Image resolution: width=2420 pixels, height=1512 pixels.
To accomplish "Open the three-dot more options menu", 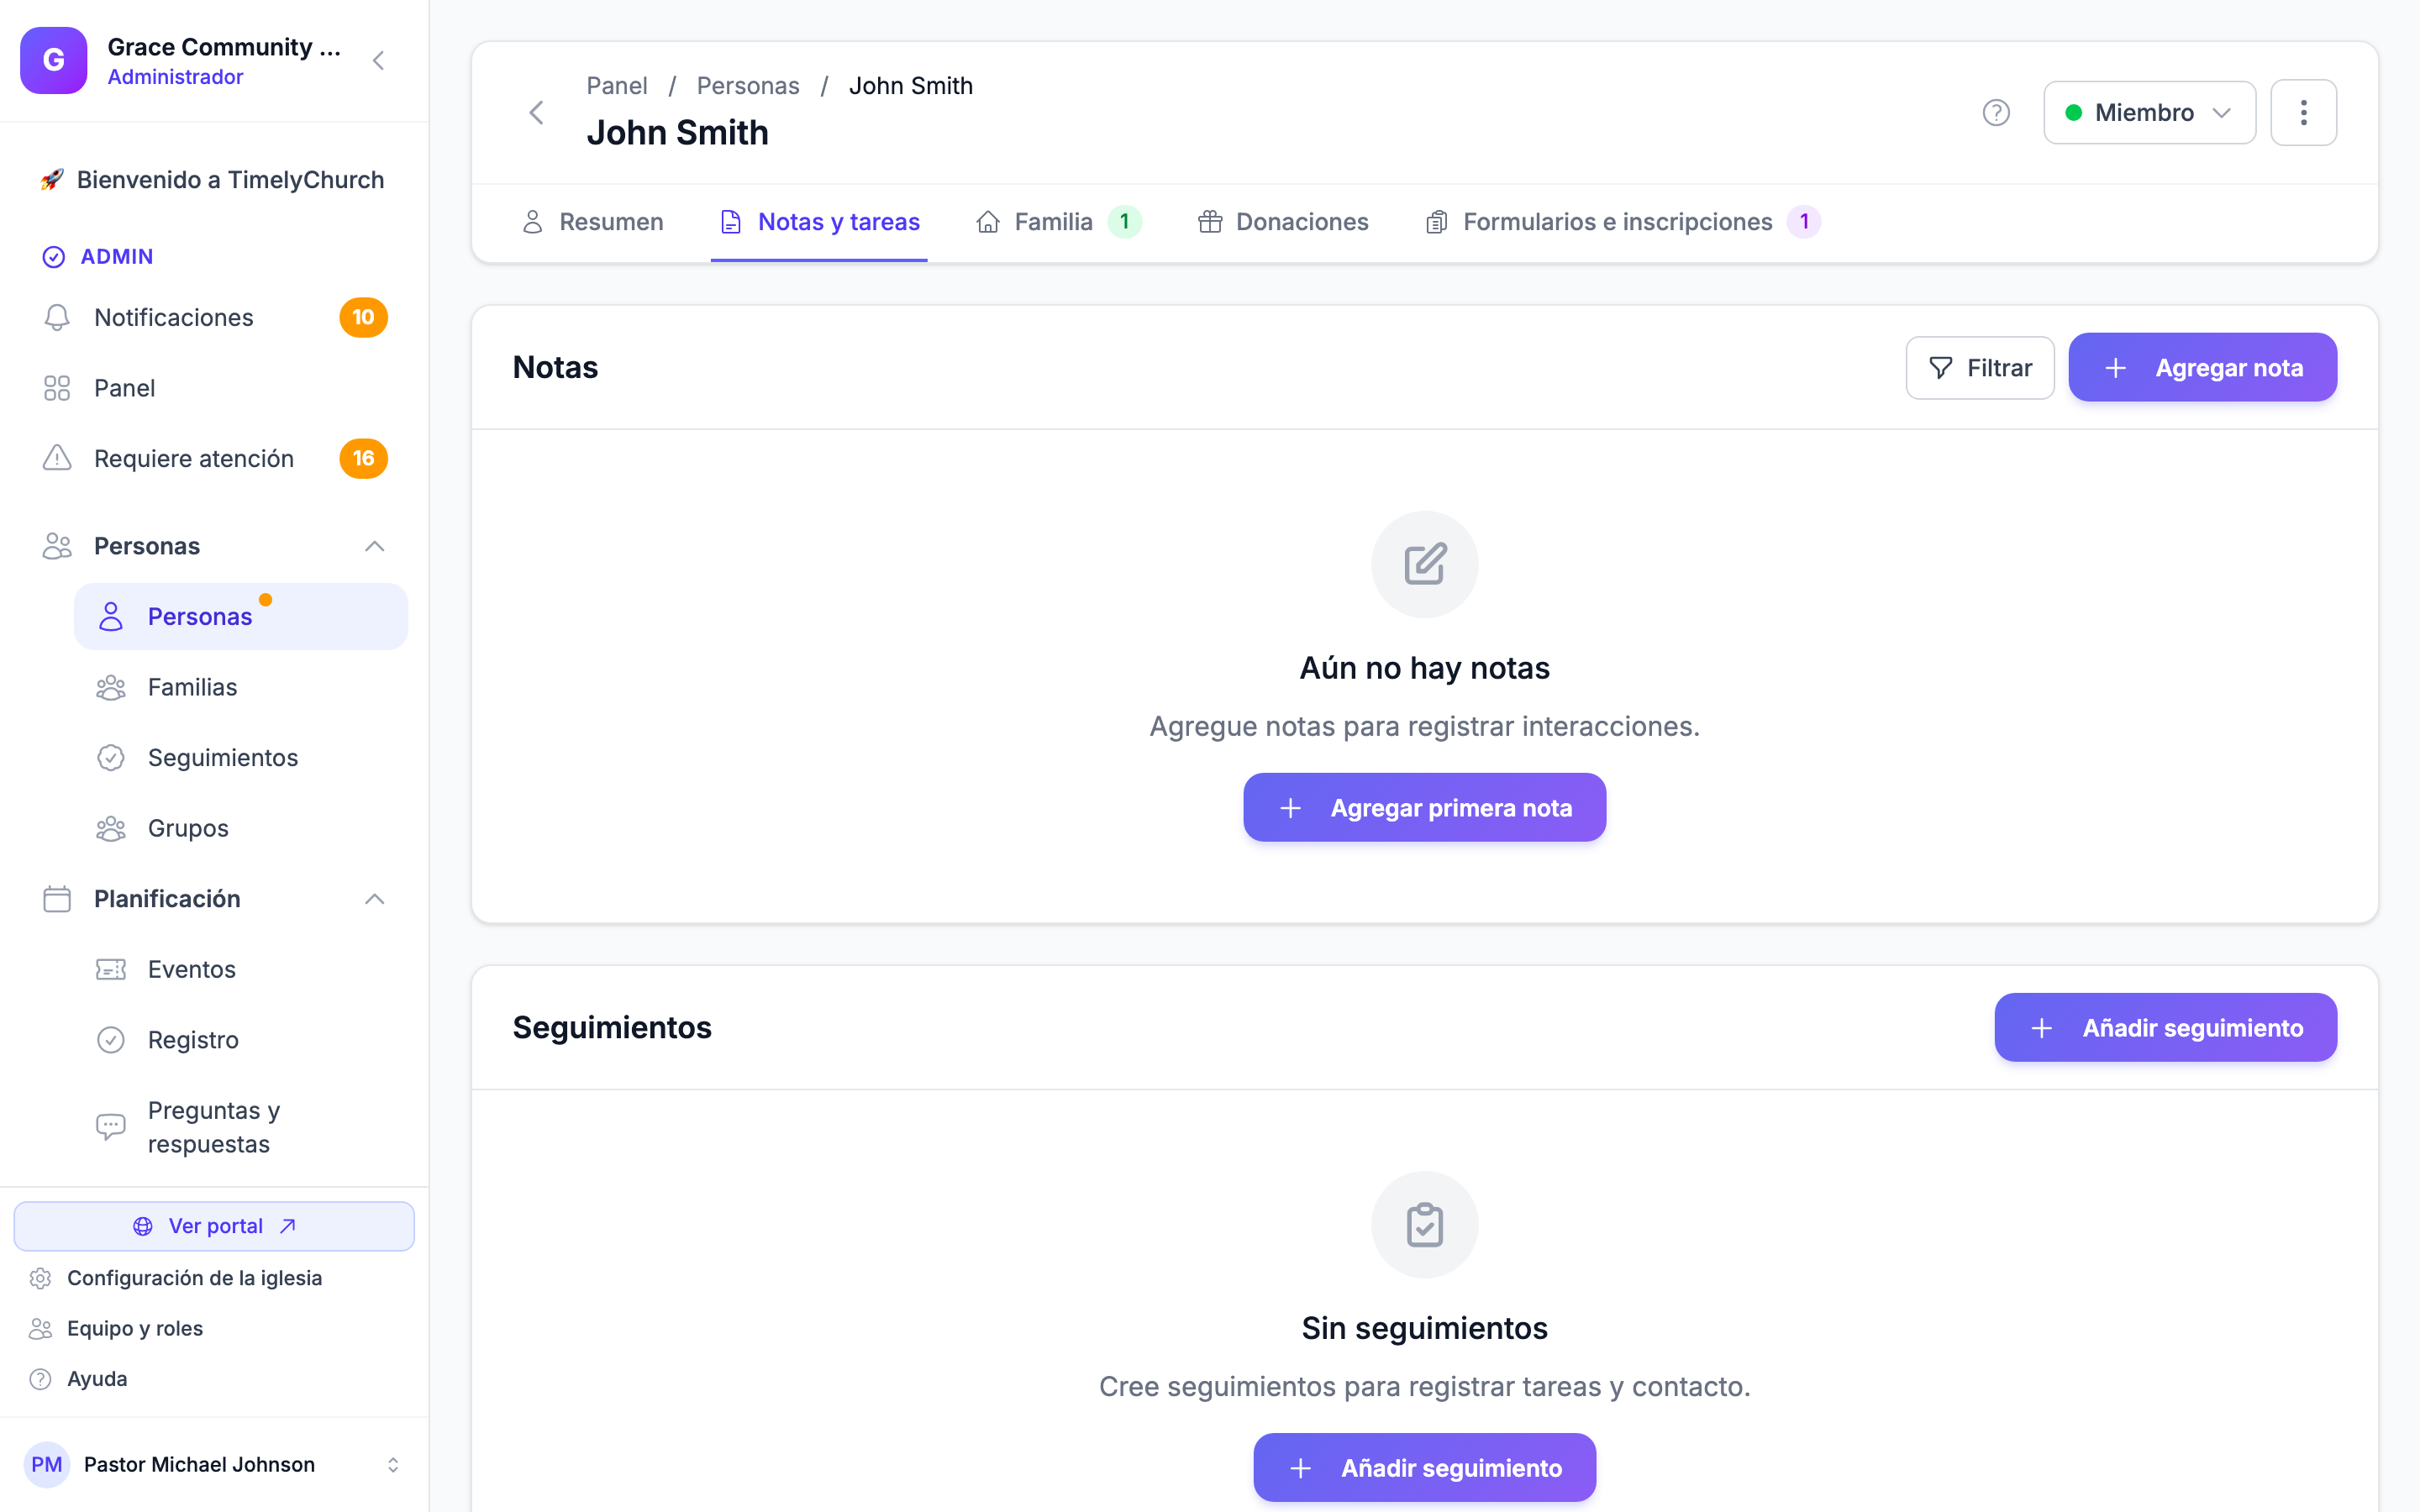I will click(x=2303, y=112).
